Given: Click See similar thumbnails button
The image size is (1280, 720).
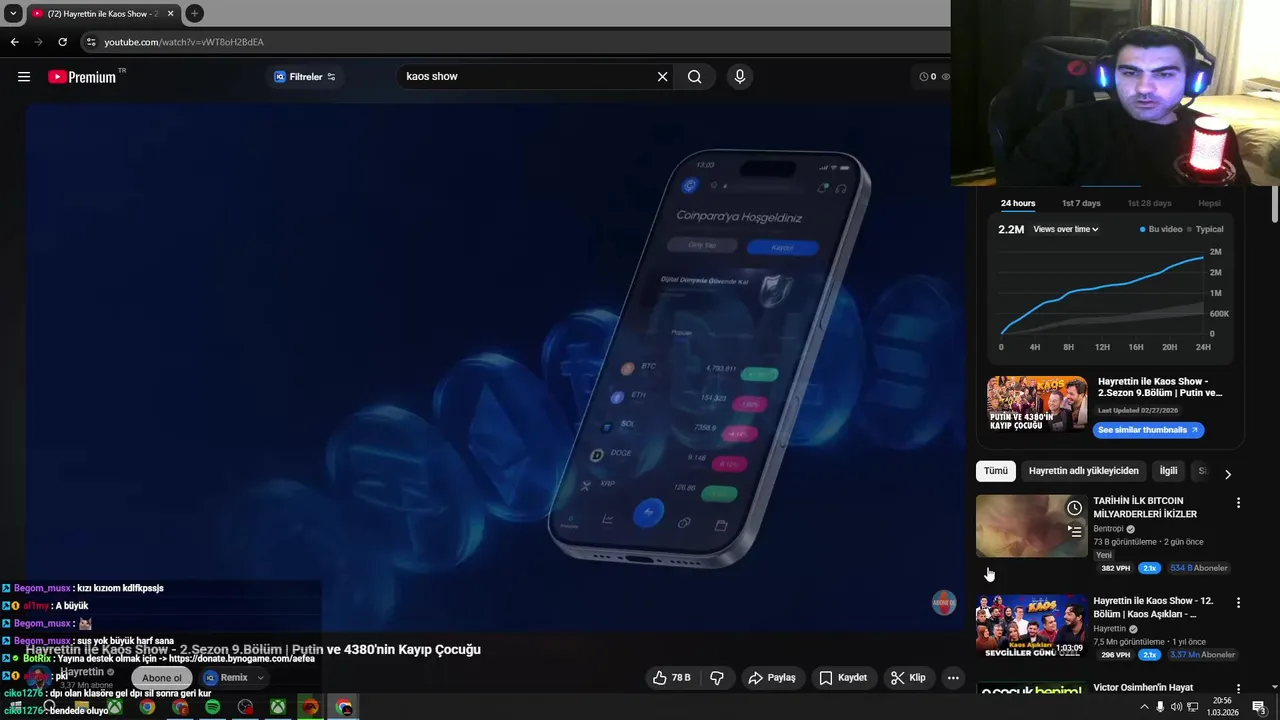Looking at the screenshot, I should point(1148,430).
